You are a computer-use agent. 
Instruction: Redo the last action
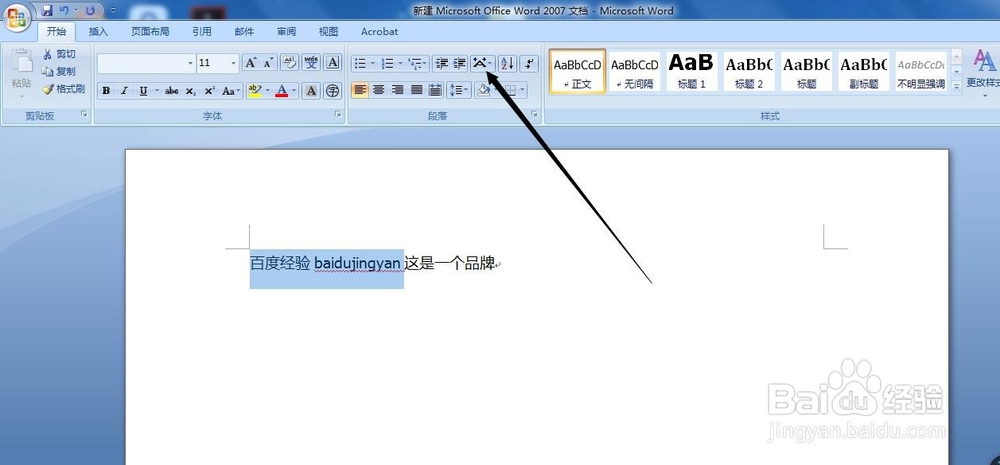(x=91, y=11)
